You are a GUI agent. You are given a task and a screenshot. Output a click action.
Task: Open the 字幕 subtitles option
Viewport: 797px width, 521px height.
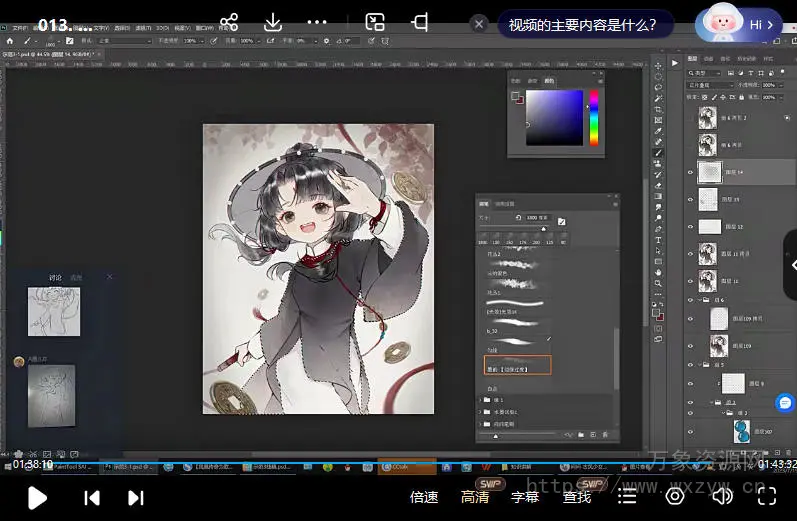[x=525, y=497]
